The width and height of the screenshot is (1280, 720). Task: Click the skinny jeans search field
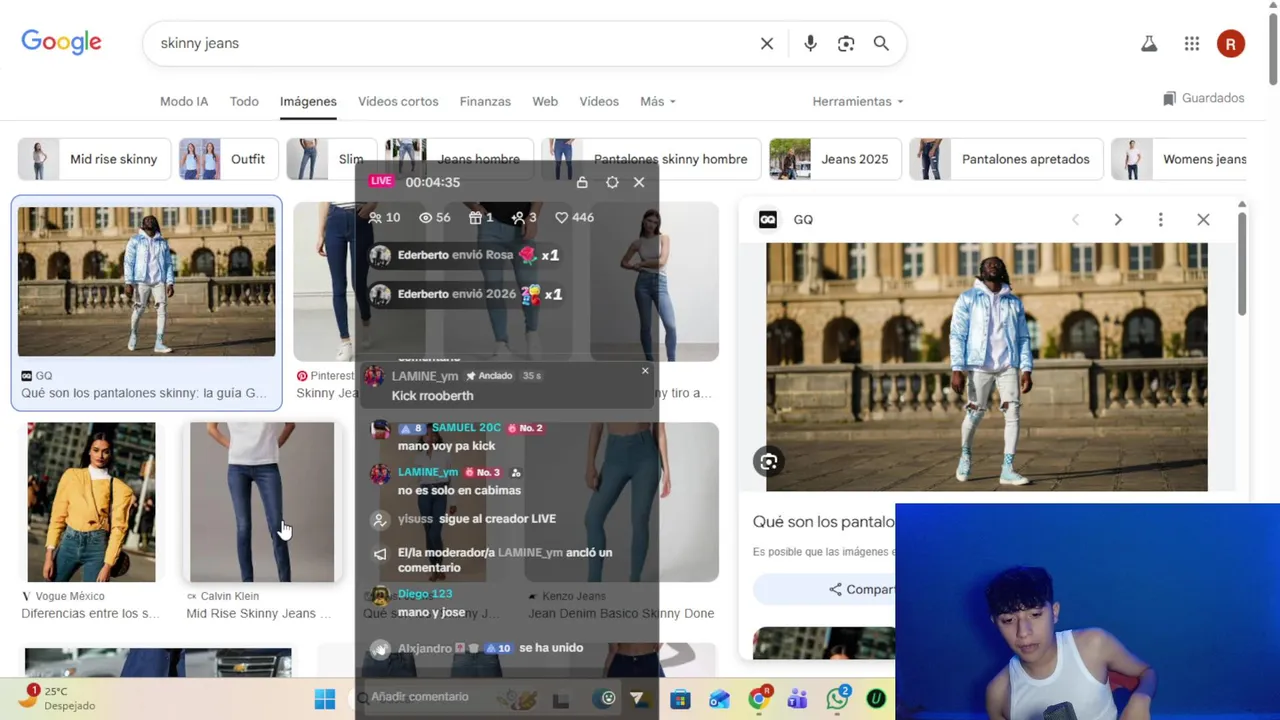pos(450,44)
